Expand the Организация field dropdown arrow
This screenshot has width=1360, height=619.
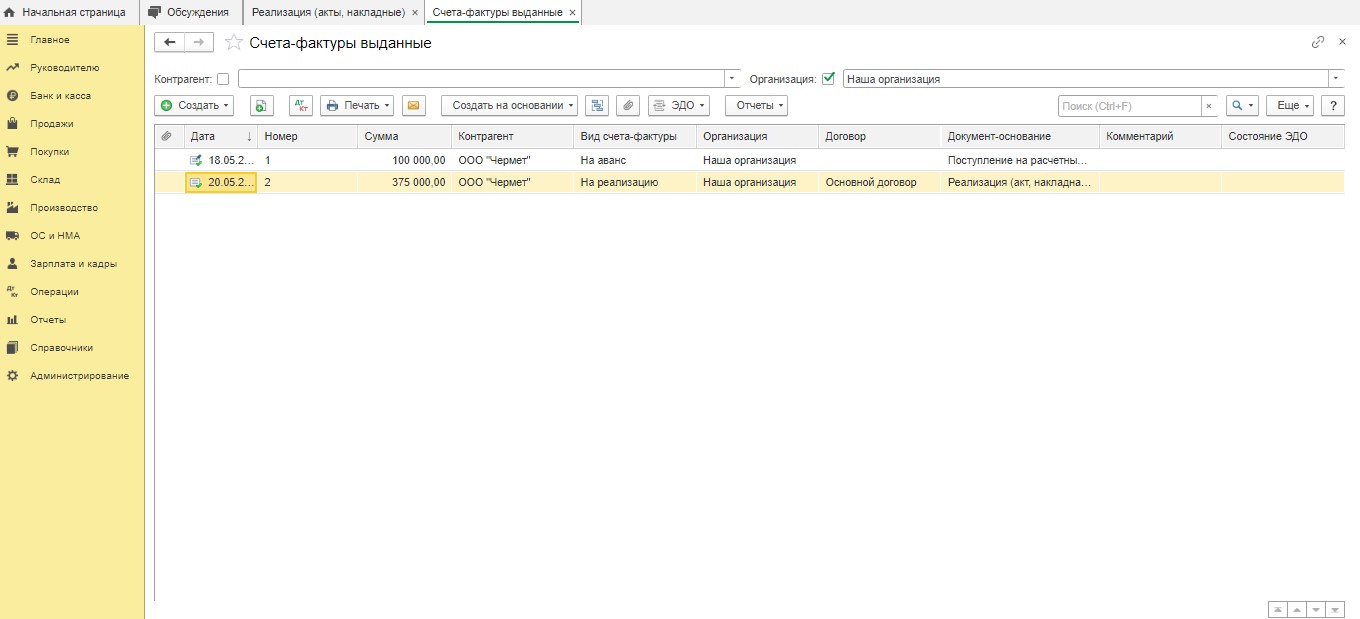pos(1336,79)
